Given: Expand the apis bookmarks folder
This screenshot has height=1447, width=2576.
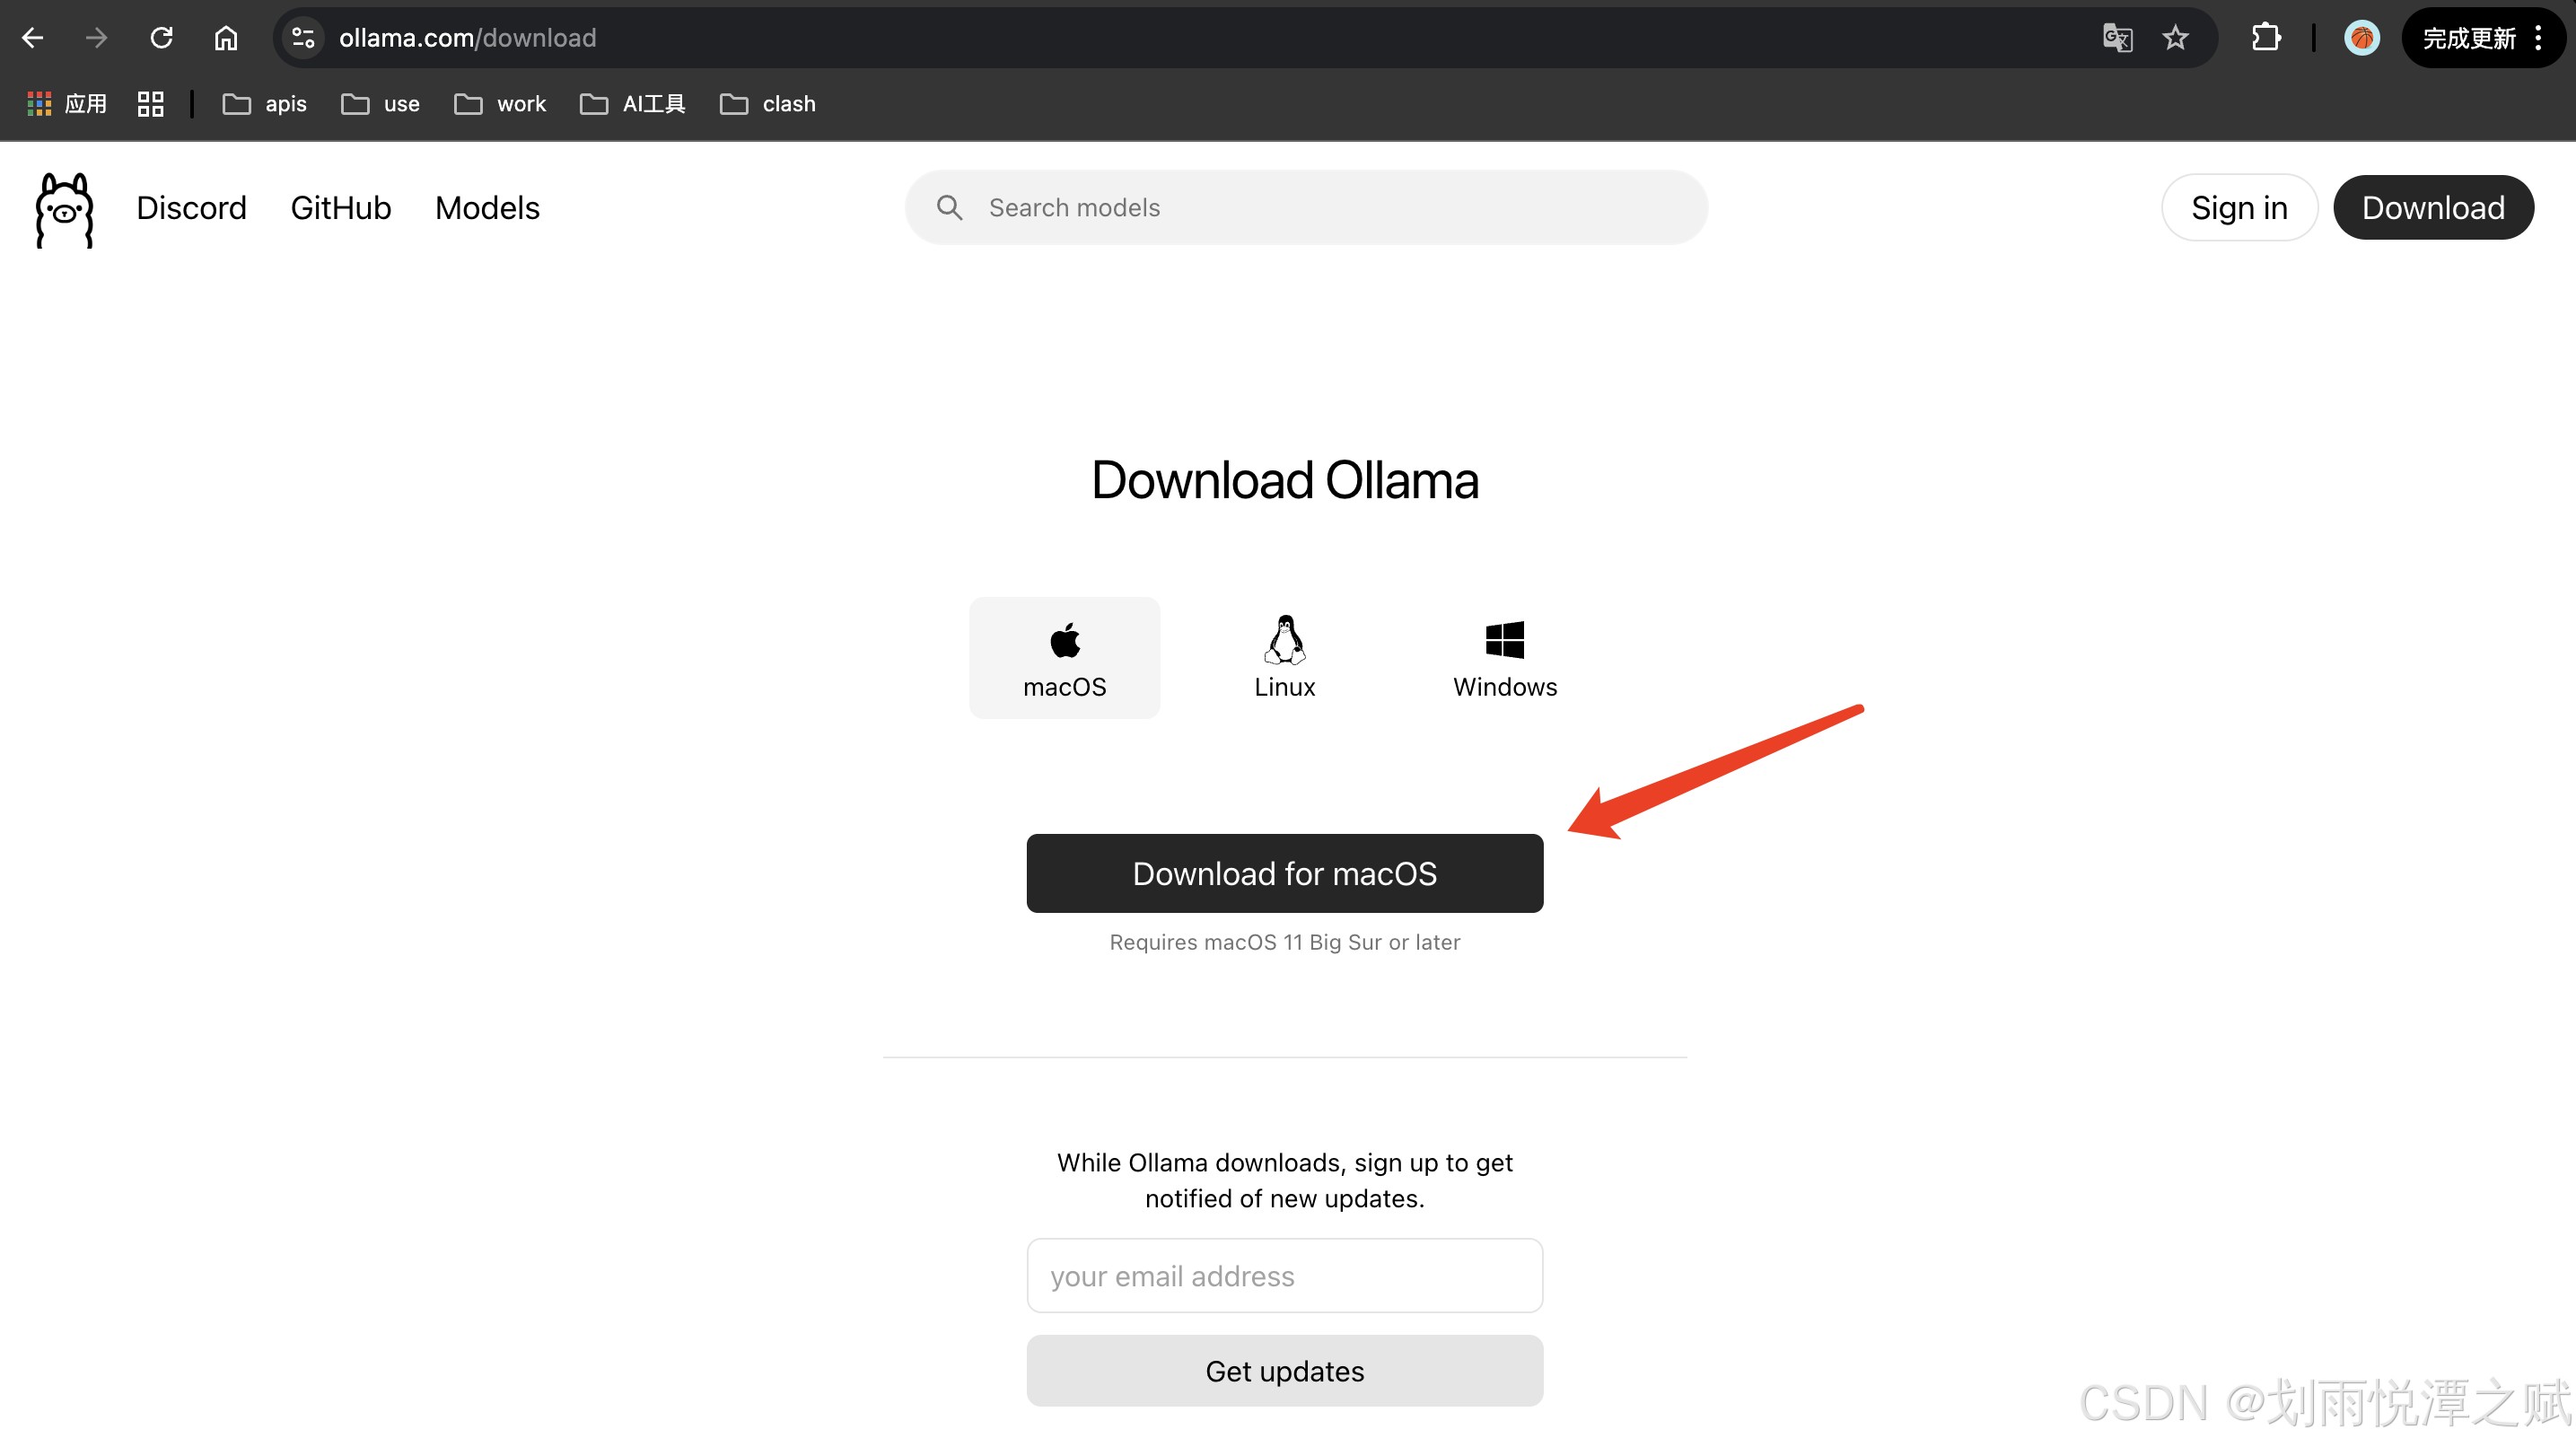Looking at the screenshot, I should (265, 104).
